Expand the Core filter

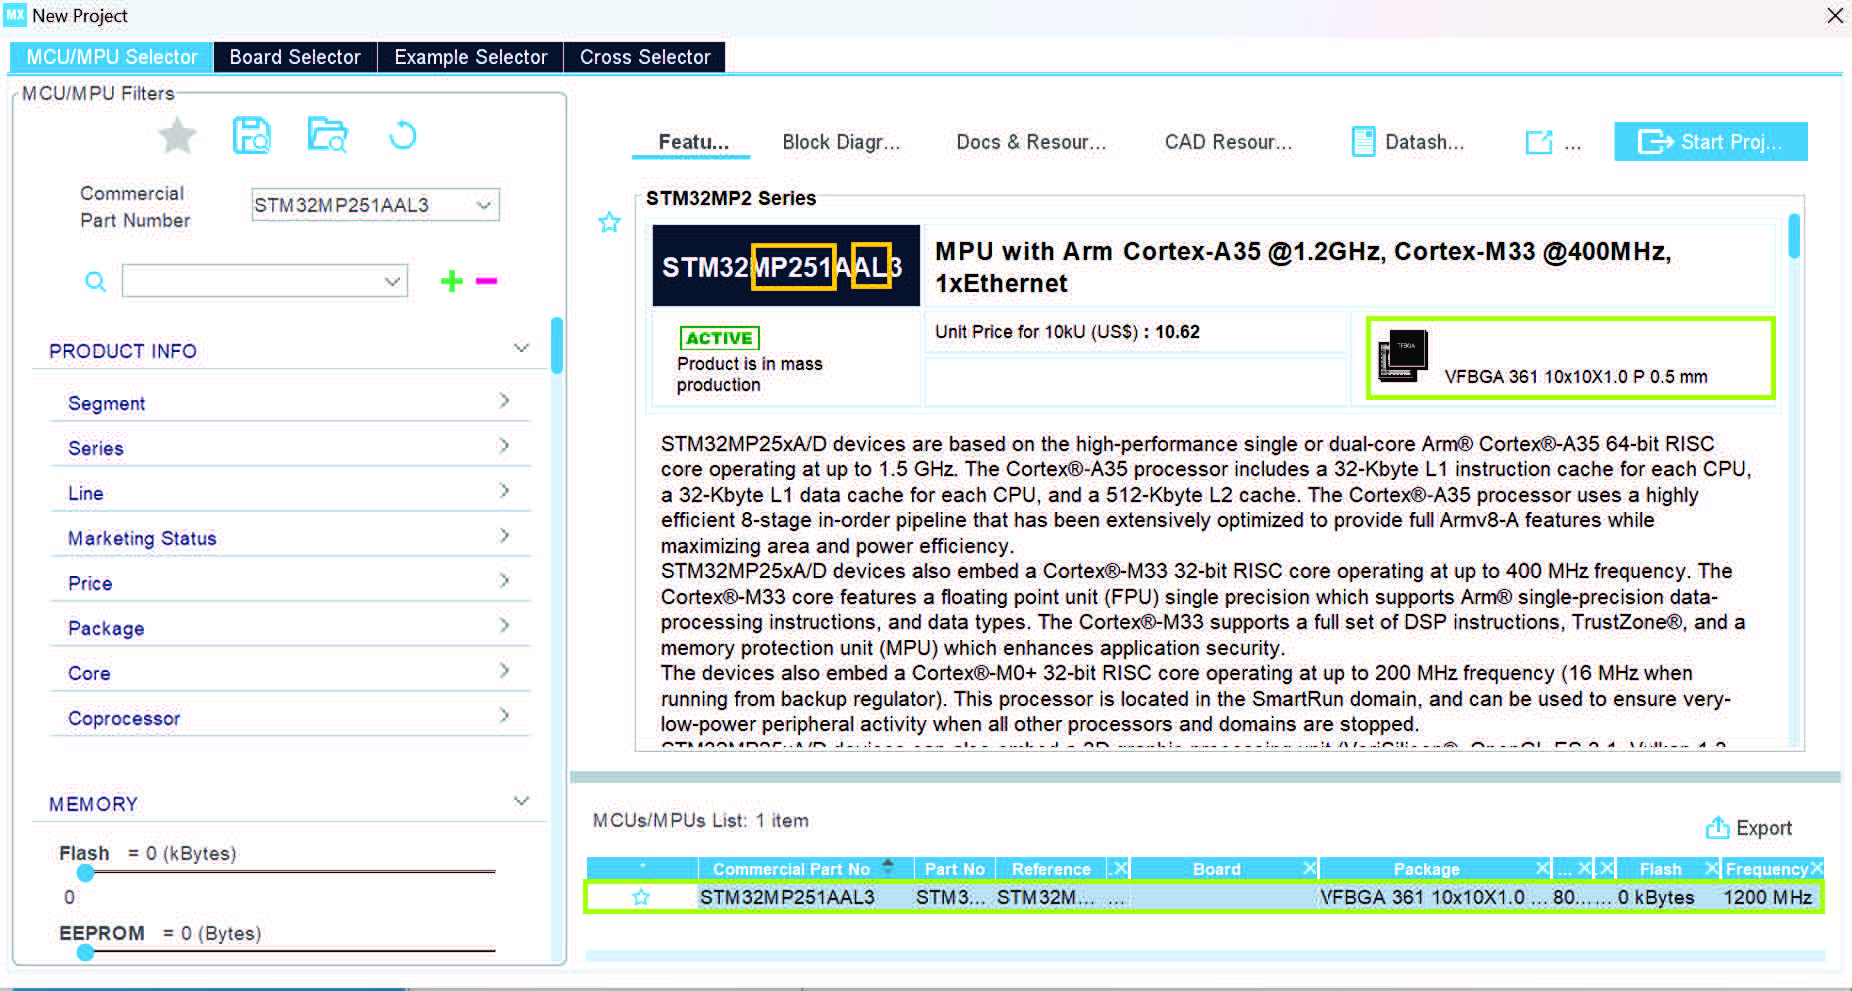[504, 671]
